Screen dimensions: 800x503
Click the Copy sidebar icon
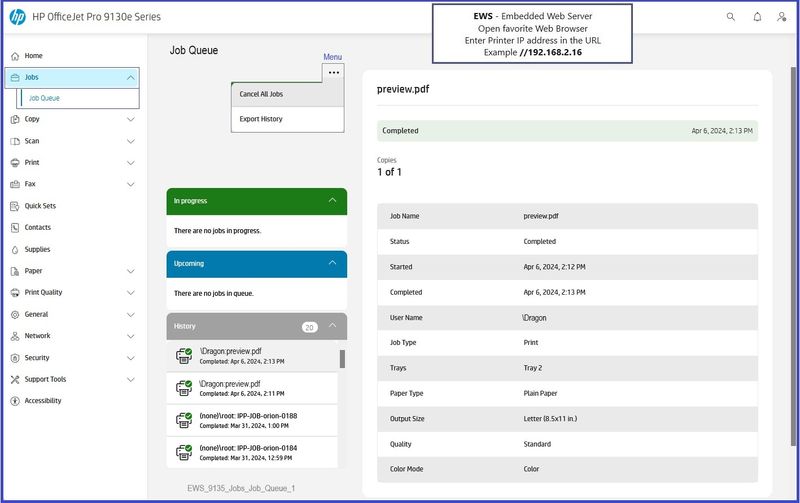tap(15, 119)
